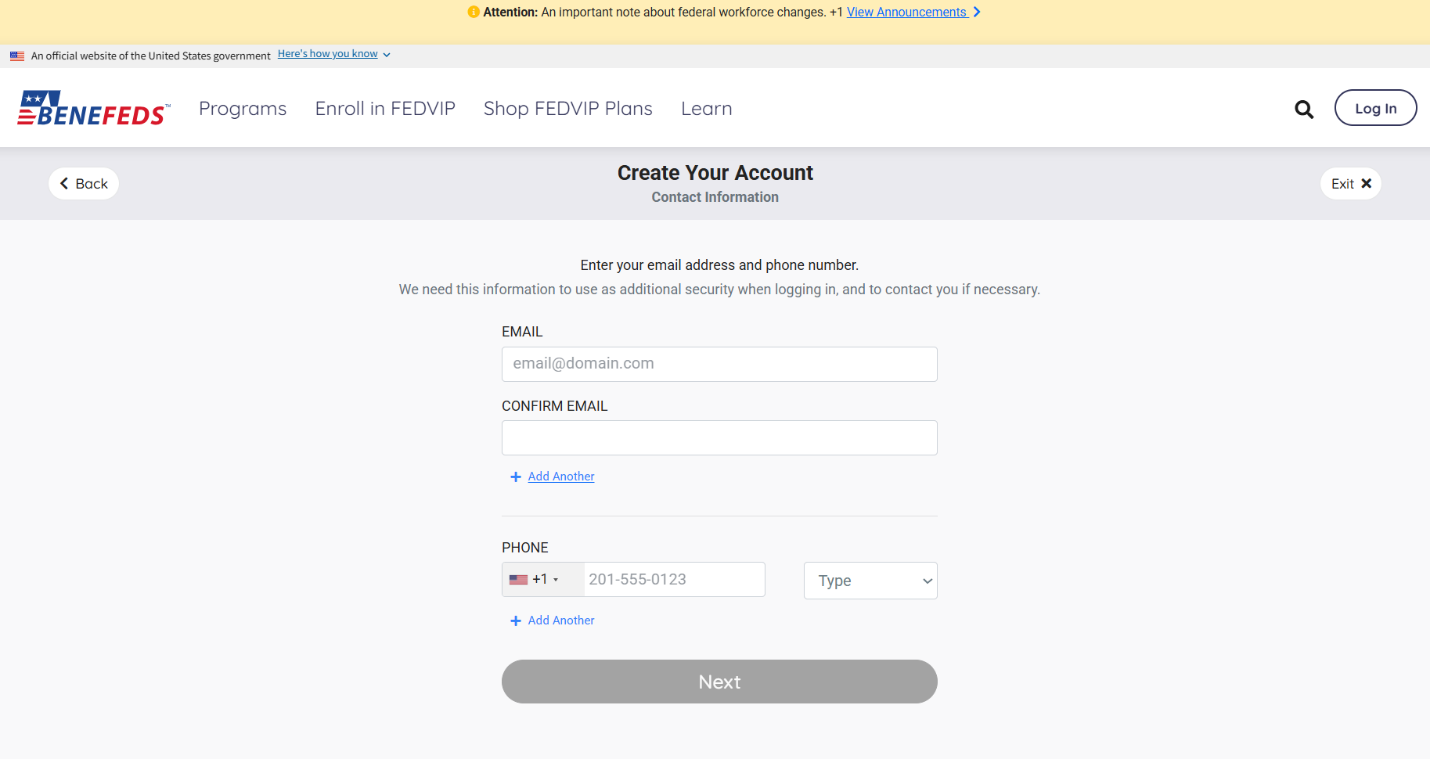Open the phone Type dropdown

point(870,581)
